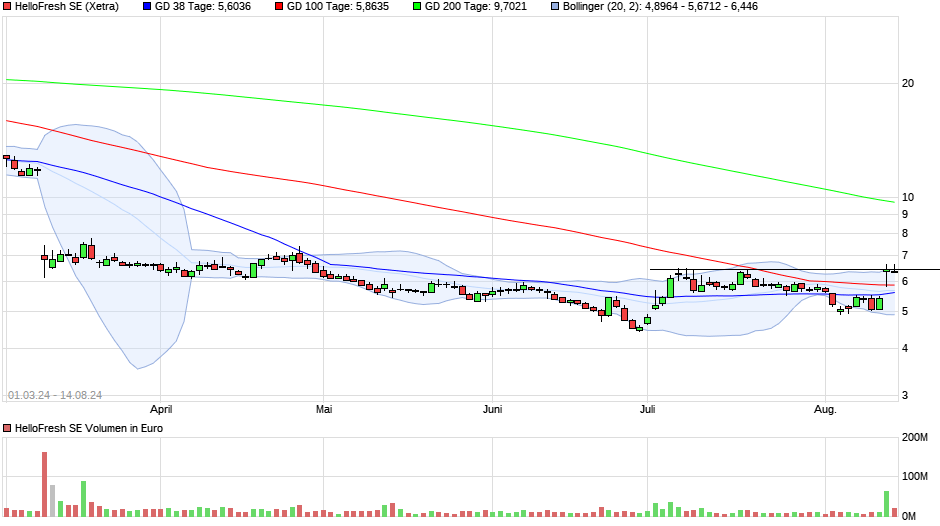Click the volume axis label 0M
The width and height of the screenshot is (940, 526).
909,515
